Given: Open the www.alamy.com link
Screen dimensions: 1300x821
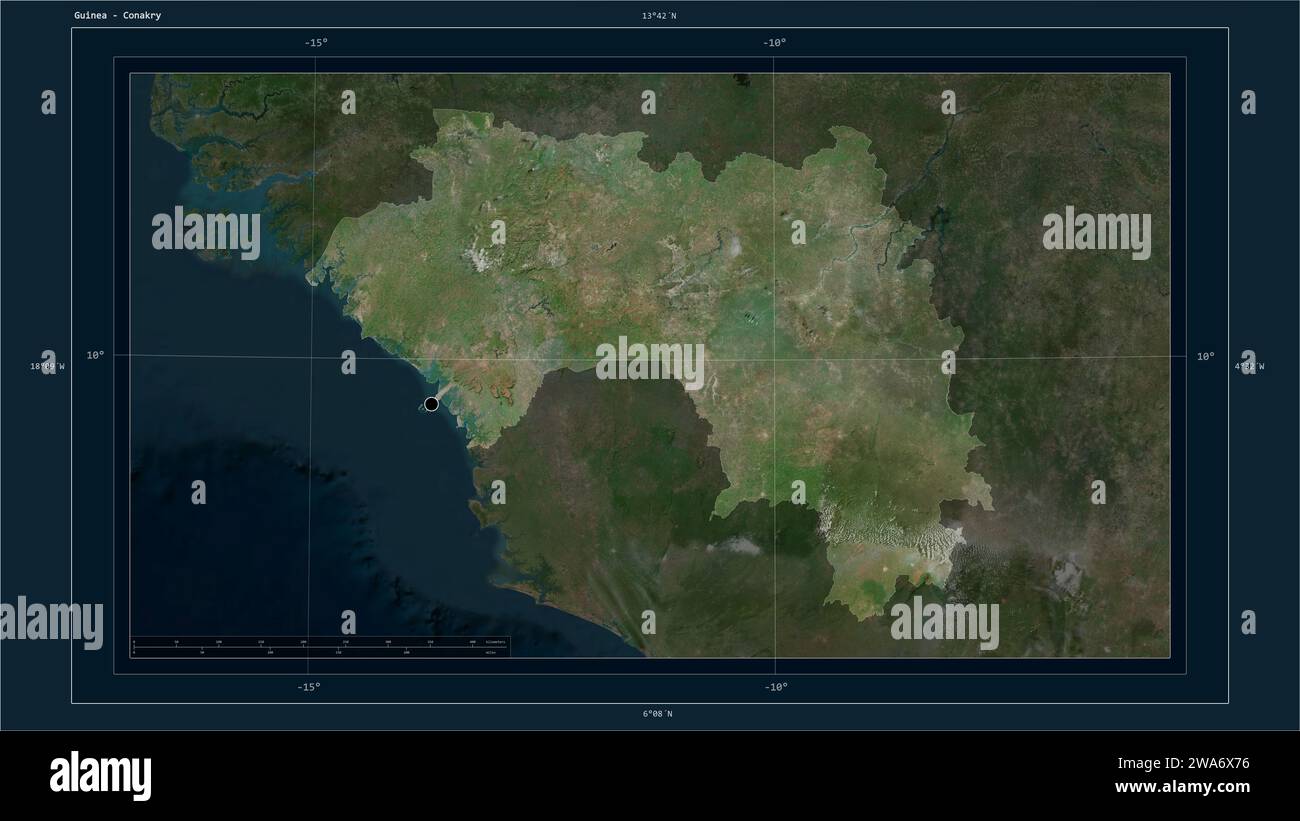Looking at the screenshot, I should 1182,787.
